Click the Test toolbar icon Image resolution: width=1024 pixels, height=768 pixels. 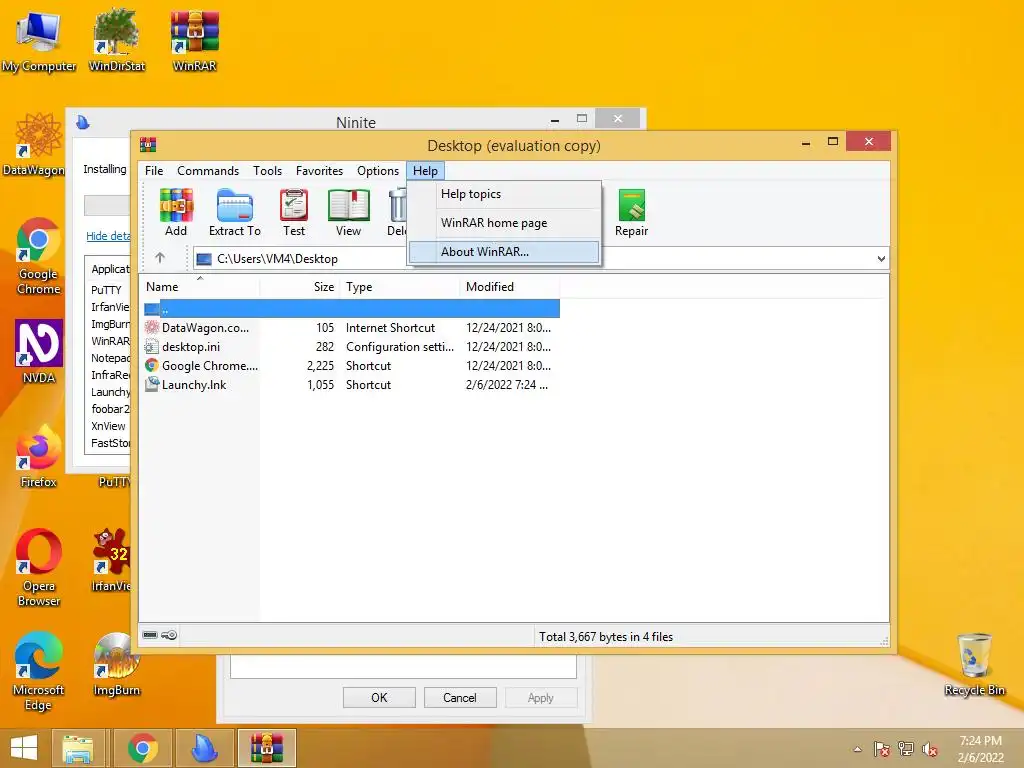click(x=294, y=212)
